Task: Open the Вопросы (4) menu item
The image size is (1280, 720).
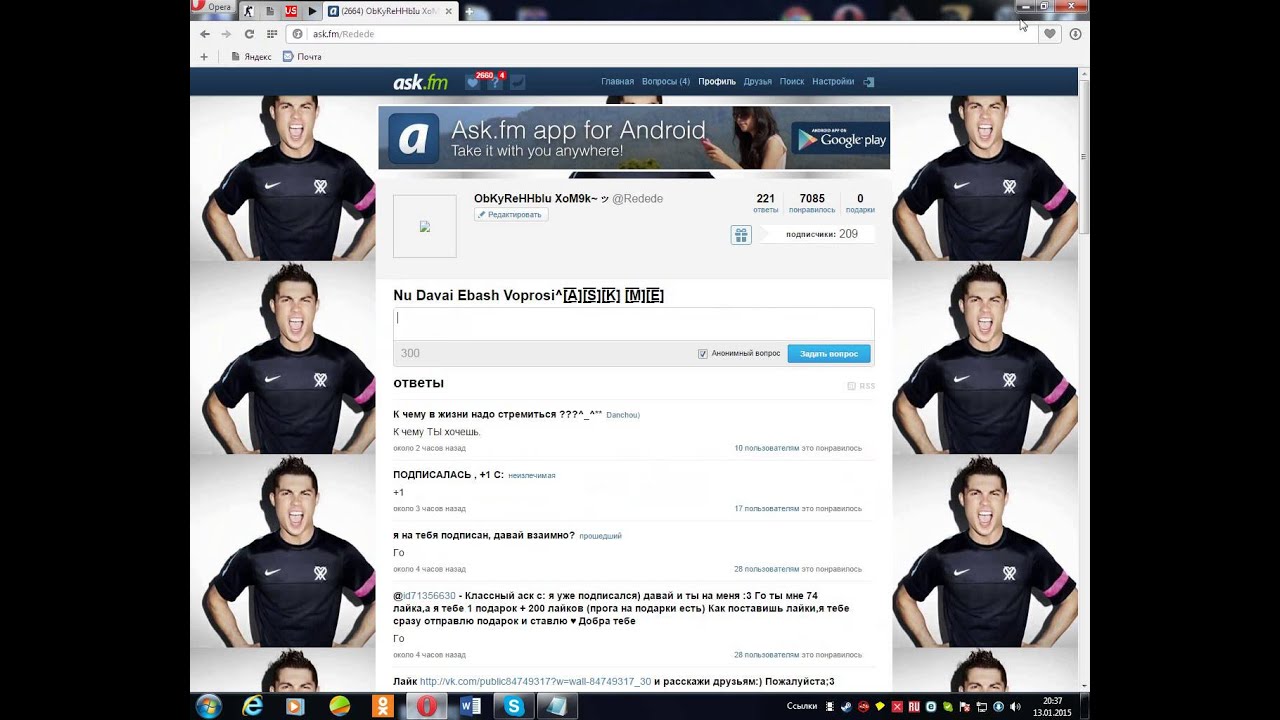Action: [x=665, y=82]
